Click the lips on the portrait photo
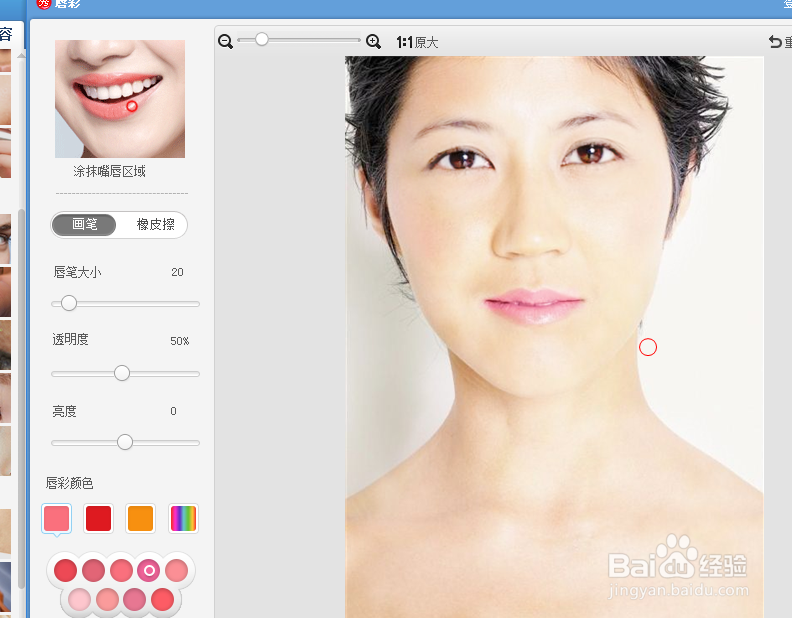 coord(533,305)
